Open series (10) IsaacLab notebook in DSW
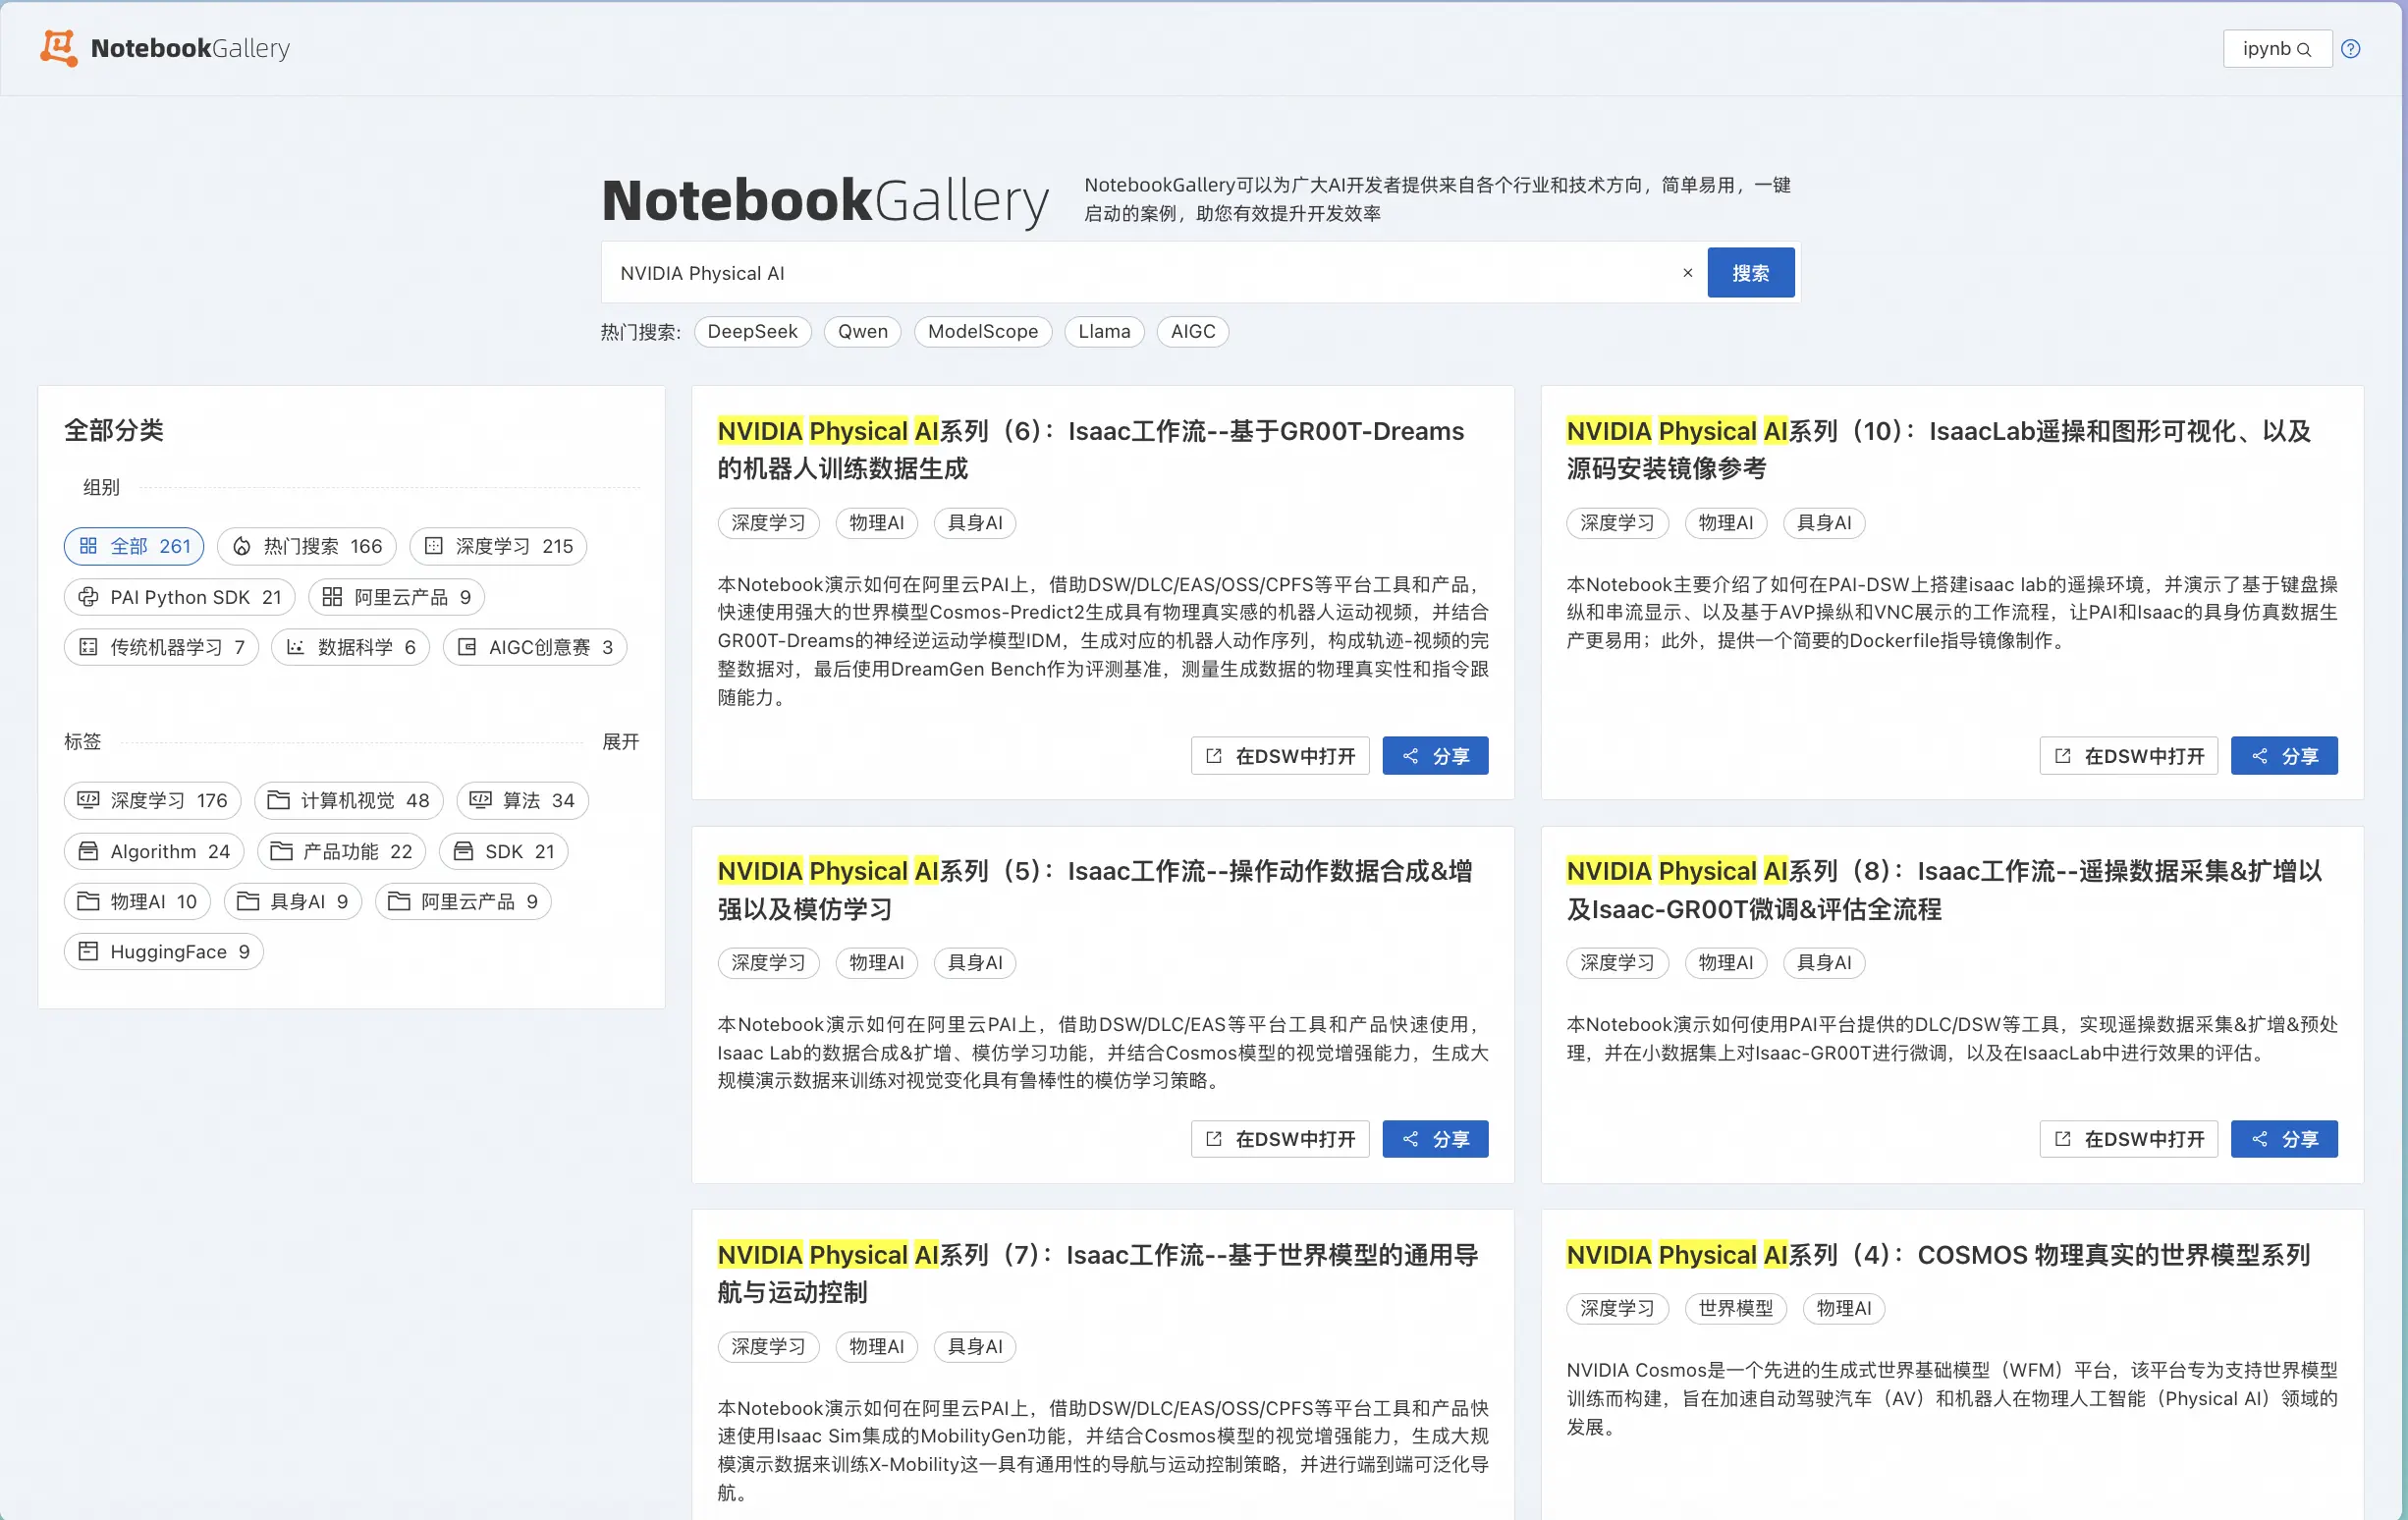Image resolution: width=2408 pixels, height=1520 pixels. pyautogui.click(x=2128, y=756)
